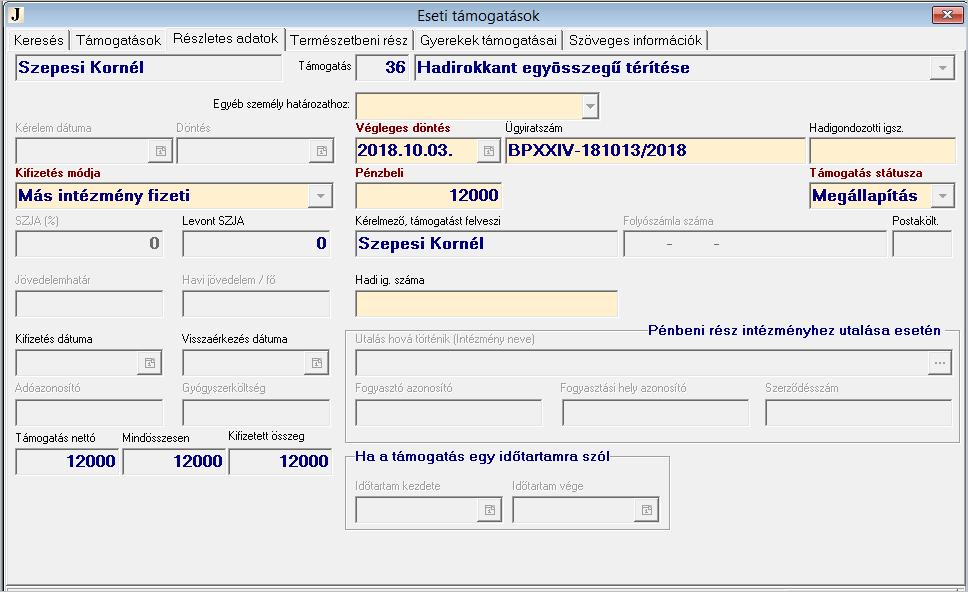Click the Hadigondozotti igsz. input field
Screen dimensions: 968x592
tap(882, 151)
